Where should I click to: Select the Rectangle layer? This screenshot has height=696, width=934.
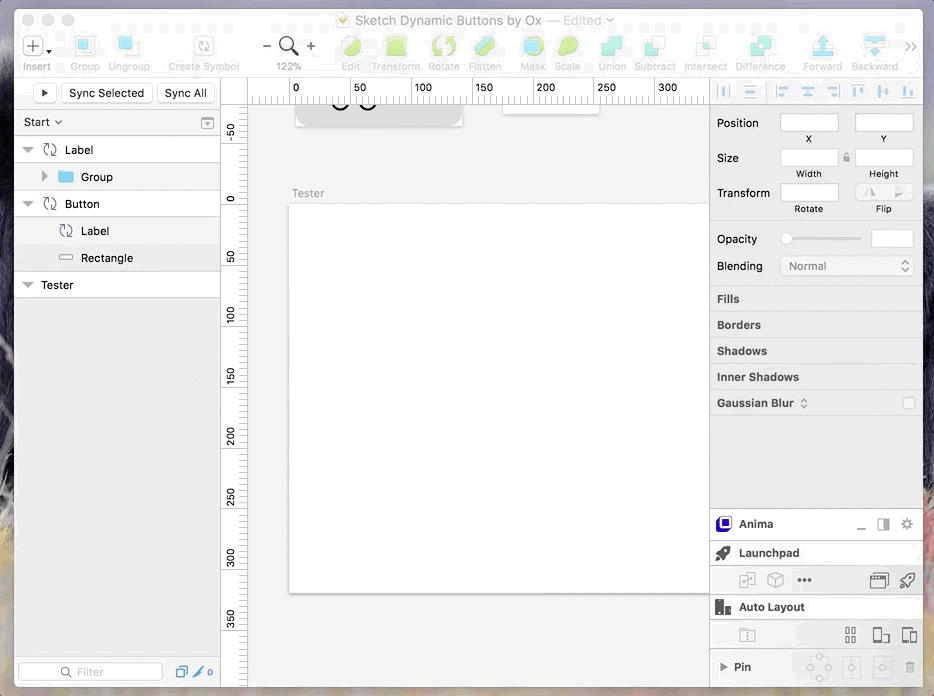[117, 258]
